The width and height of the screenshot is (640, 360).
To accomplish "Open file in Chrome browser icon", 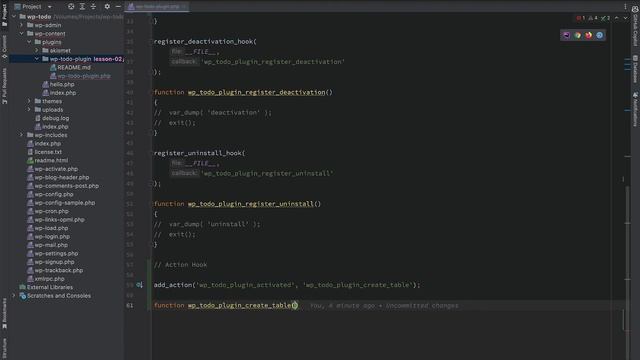I will [578, 35].
